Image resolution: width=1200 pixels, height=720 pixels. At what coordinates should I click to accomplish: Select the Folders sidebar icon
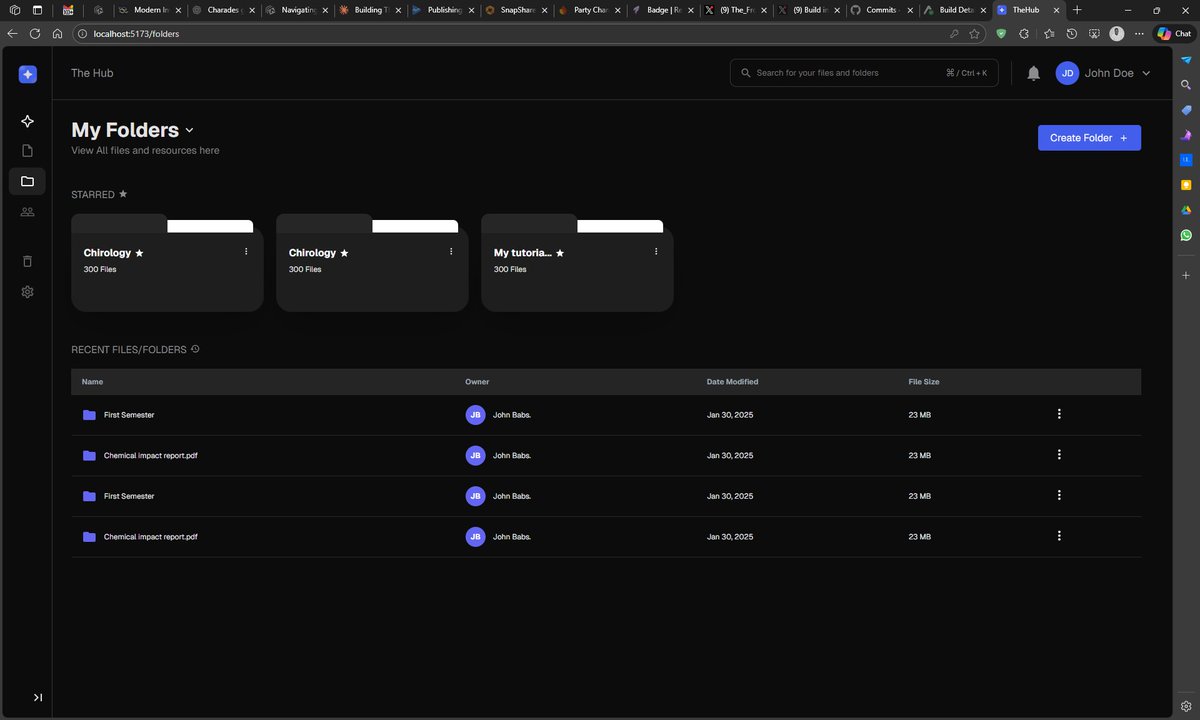27,181
